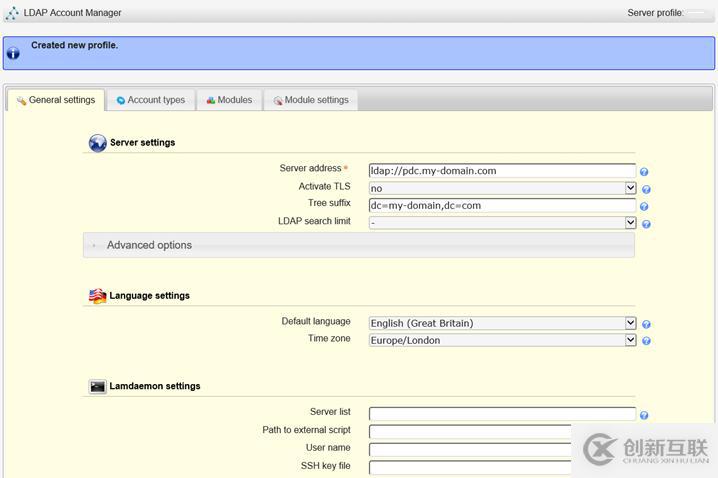Click the Language settings heading

149,296
